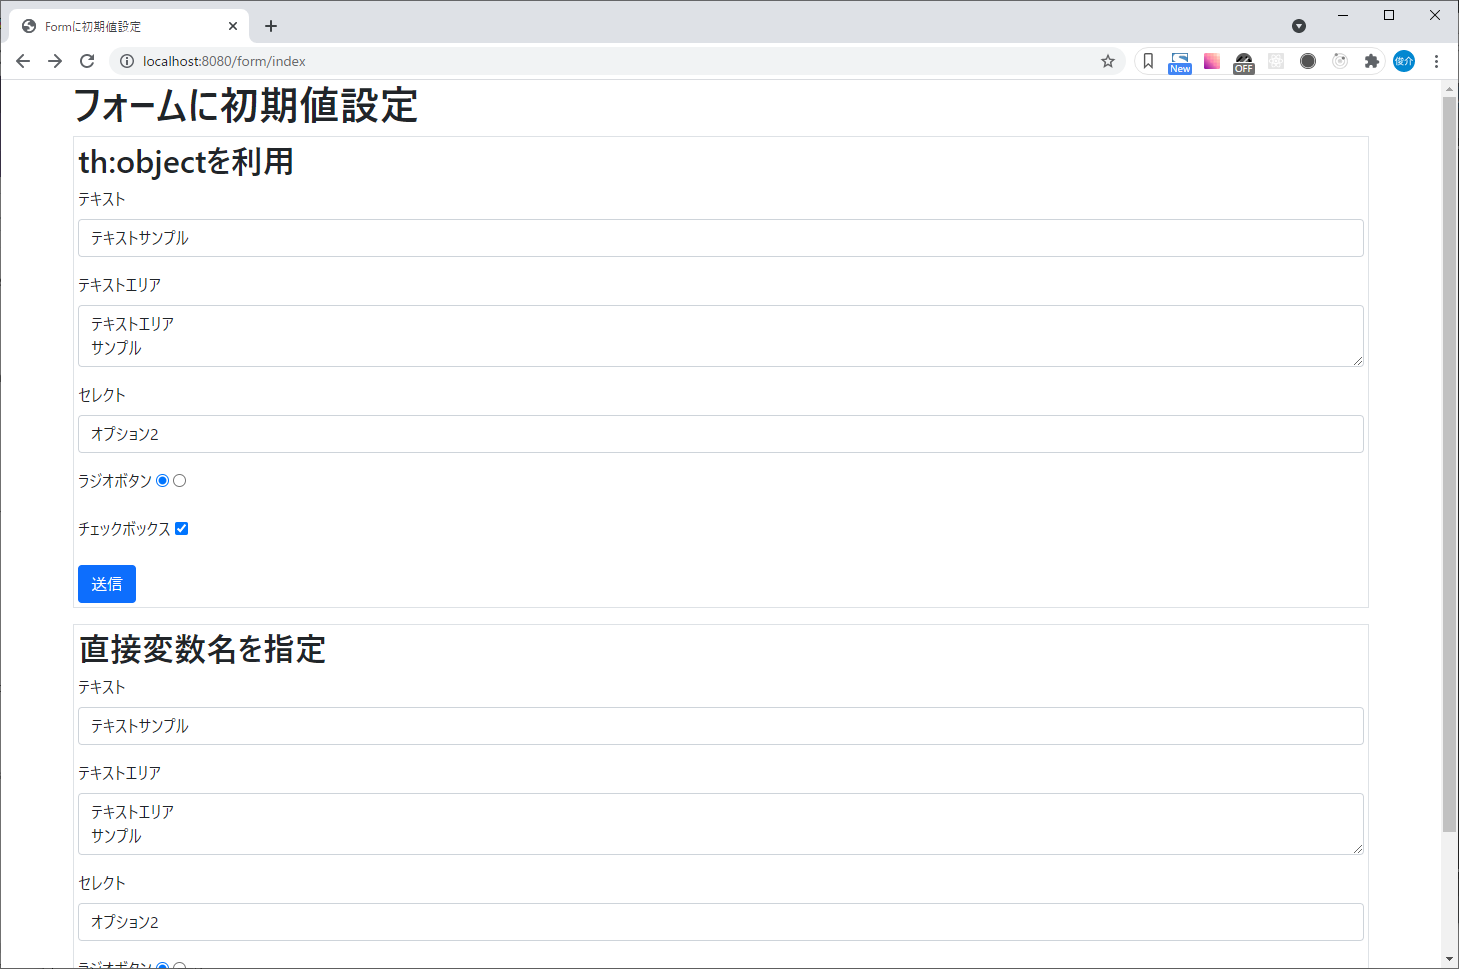This screenshot has height=969, width=1459.
Task: Open the extensions puzzle piece menu
Action: (1371, 61)
